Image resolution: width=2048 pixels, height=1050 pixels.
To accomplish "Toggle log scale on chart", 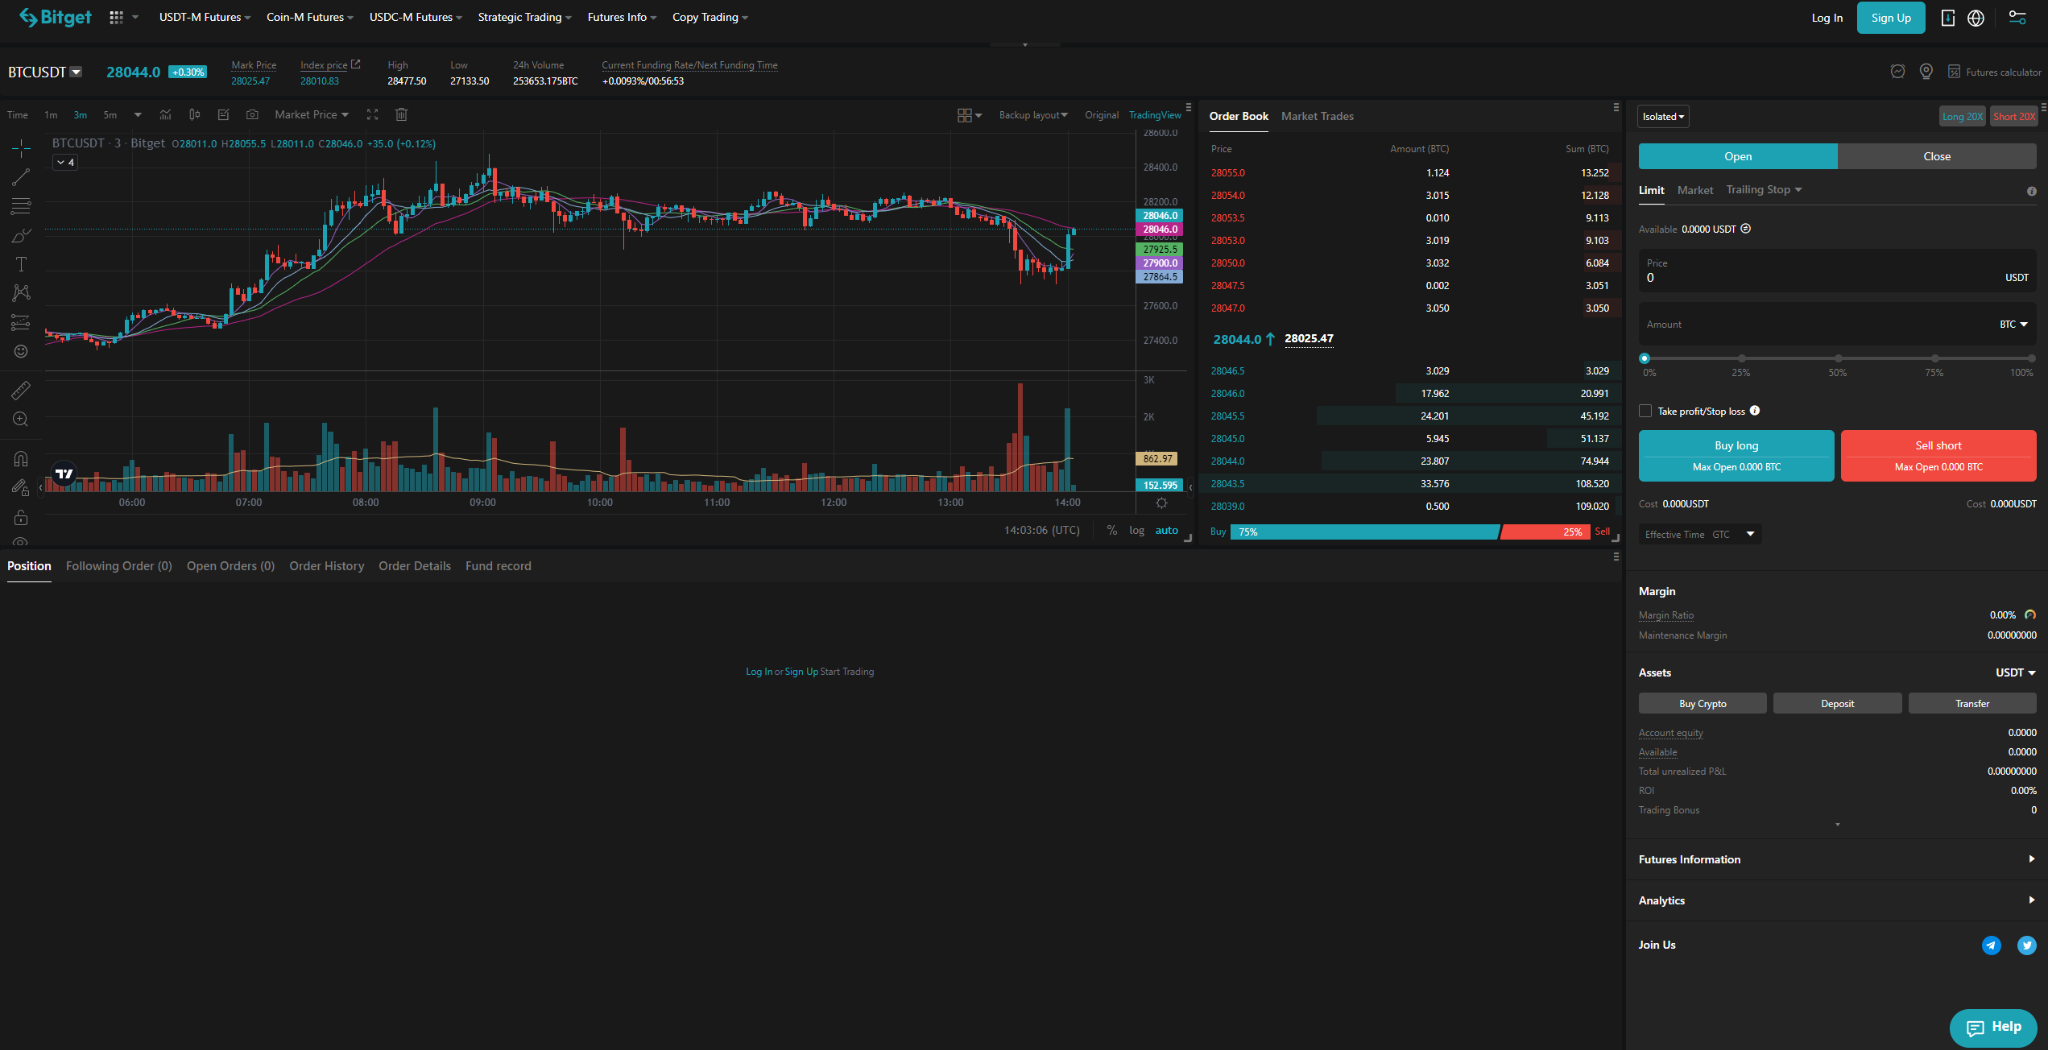I will pyautogui.click(x=1137, y=530).
